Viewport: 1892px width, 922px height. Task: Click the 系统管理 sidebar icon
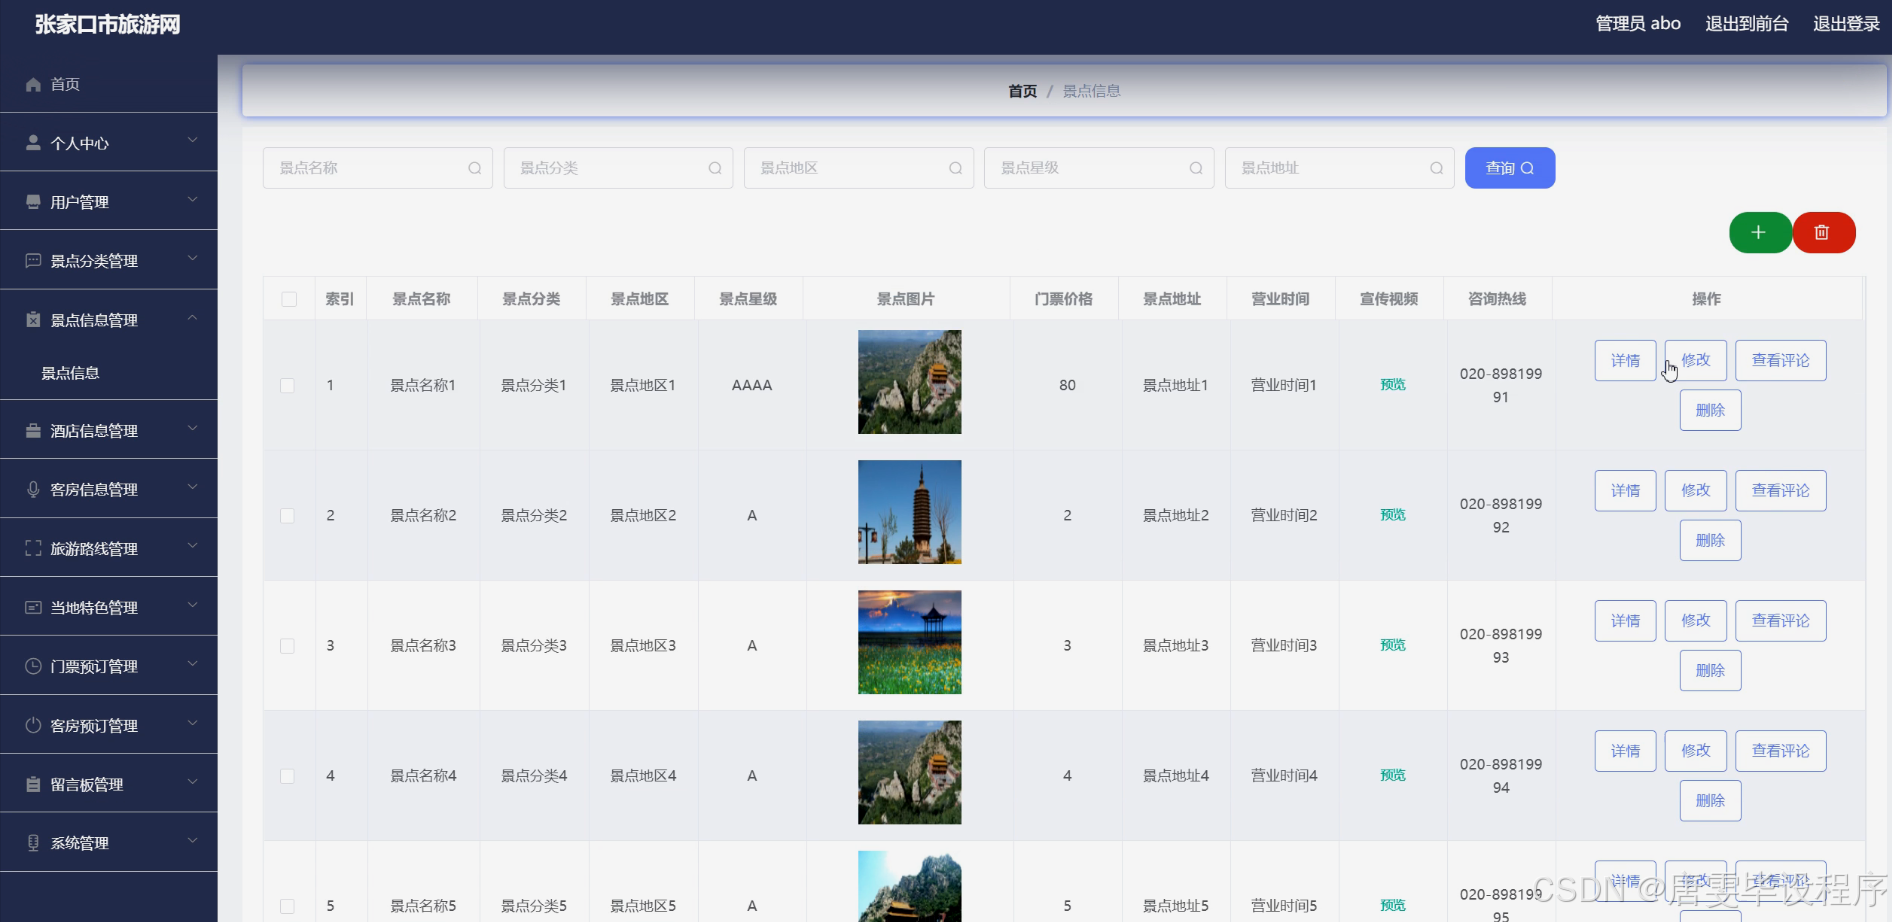click(x=33, y=843)
